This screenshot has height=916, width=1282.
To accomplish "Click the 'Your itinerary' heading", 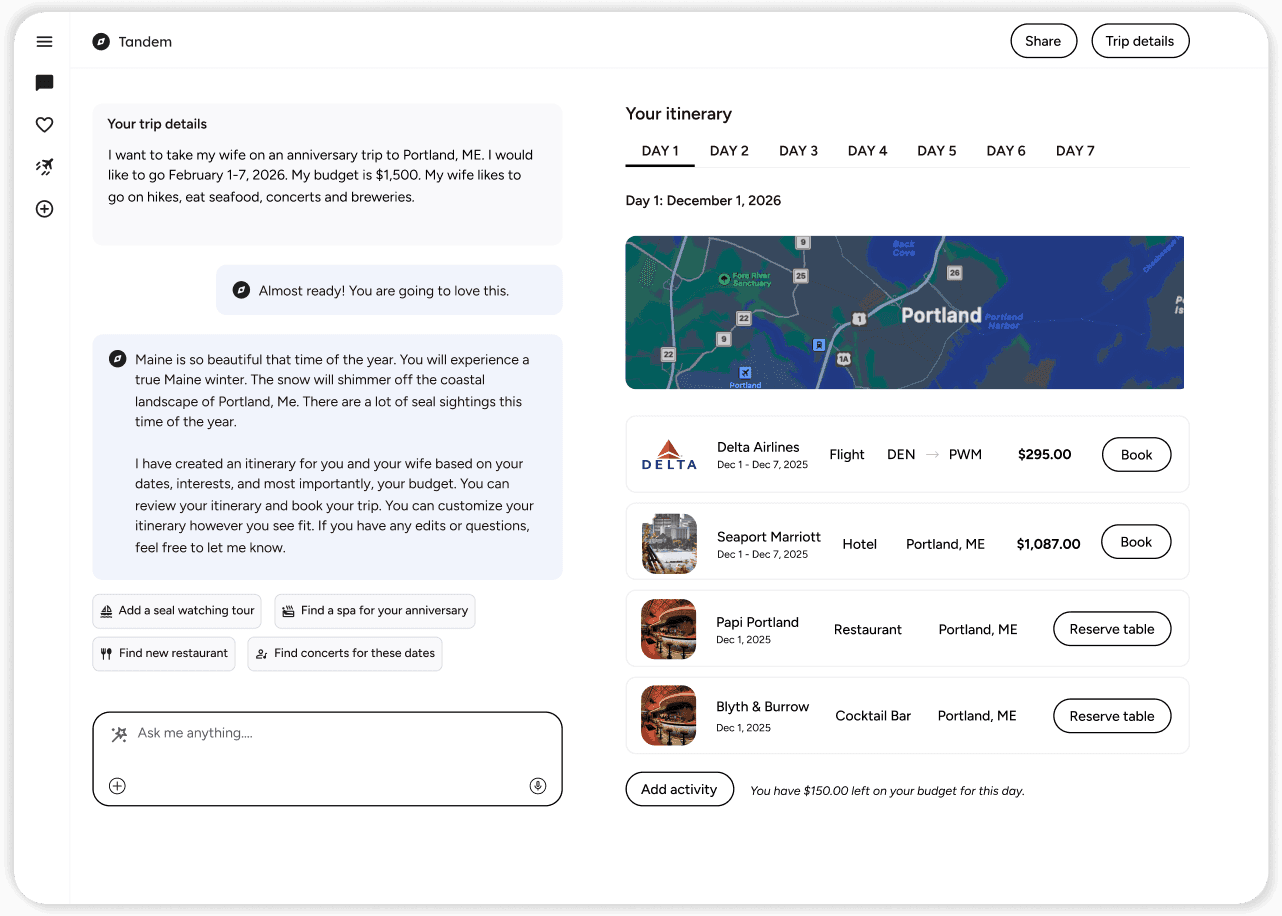I will click(679, 114).
